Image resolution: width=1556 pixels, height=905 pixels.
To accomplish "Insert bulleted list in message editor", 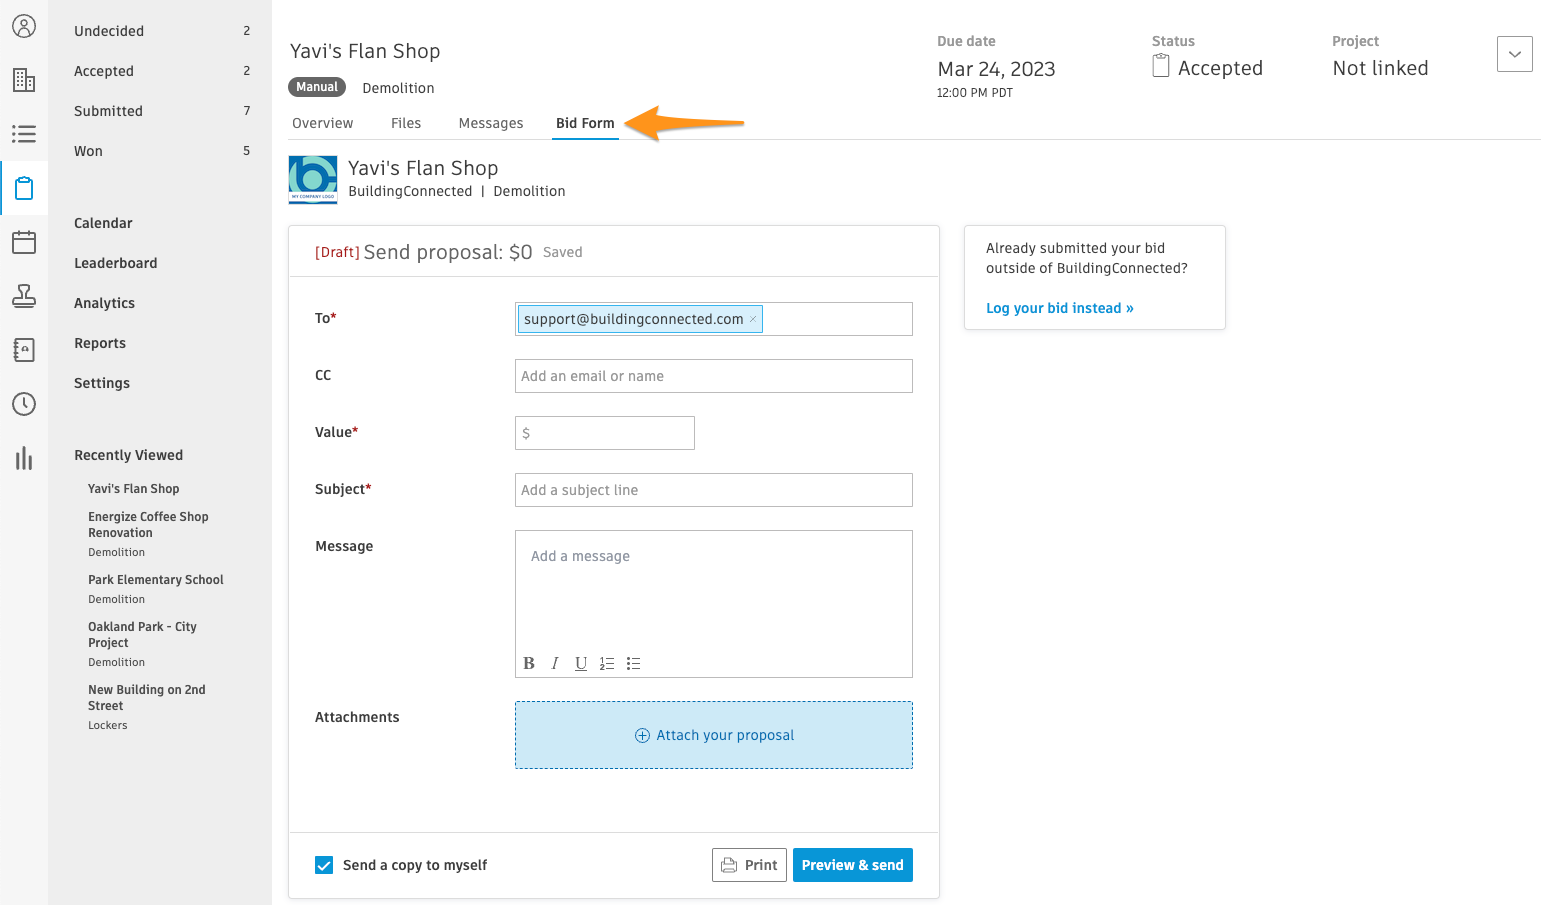I will 633,663.
